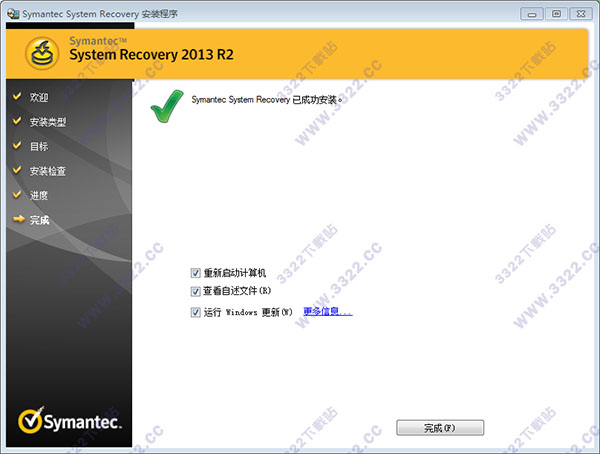Click the yellow arrow beside 完成 step

click(x=18, y=219)
